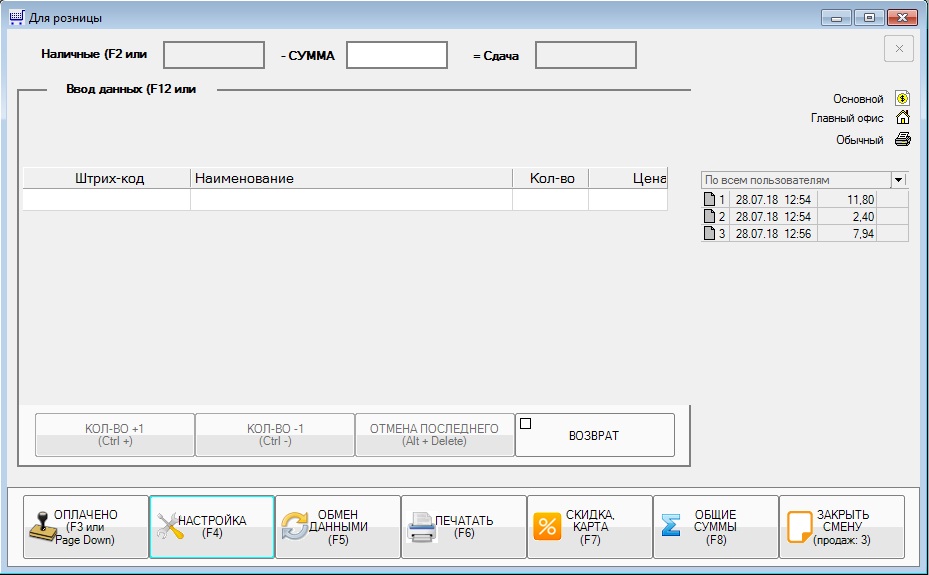929x575 pixels.
Task: Click the Кол-во column header
Action: (x=550, y=178)
